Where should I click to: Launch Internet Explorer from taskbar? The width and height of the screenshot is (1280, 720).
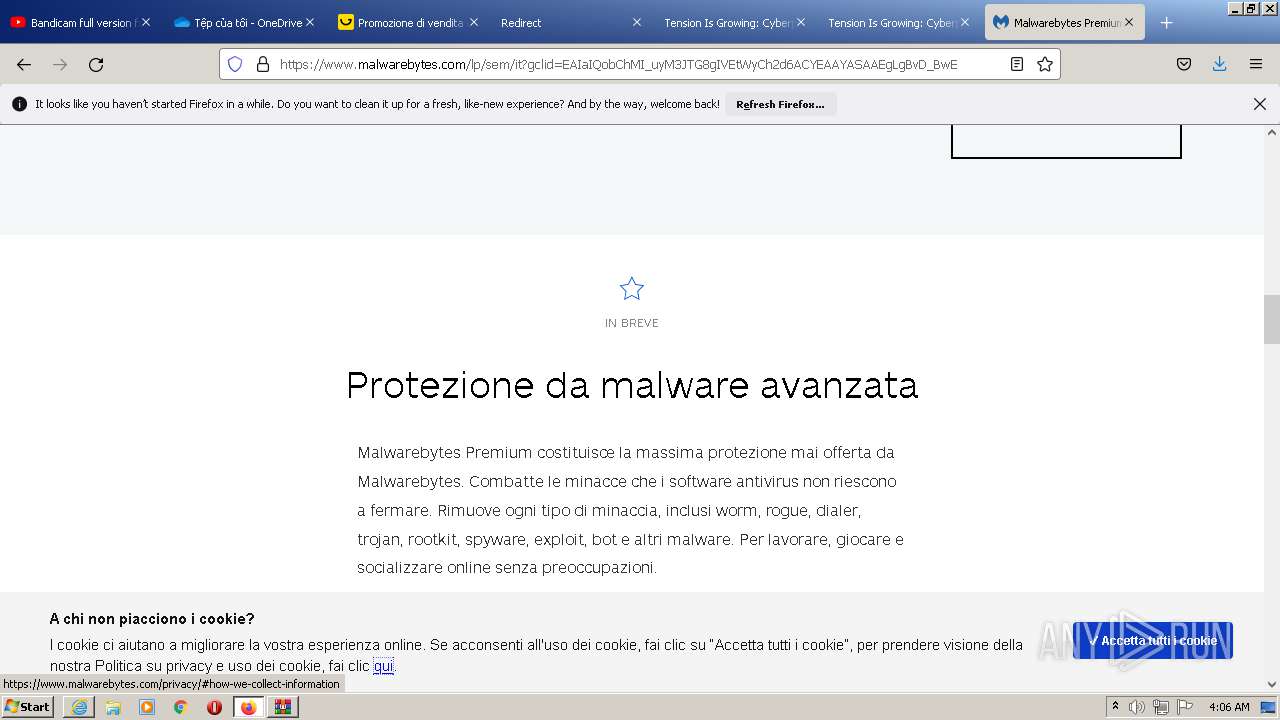79,707
